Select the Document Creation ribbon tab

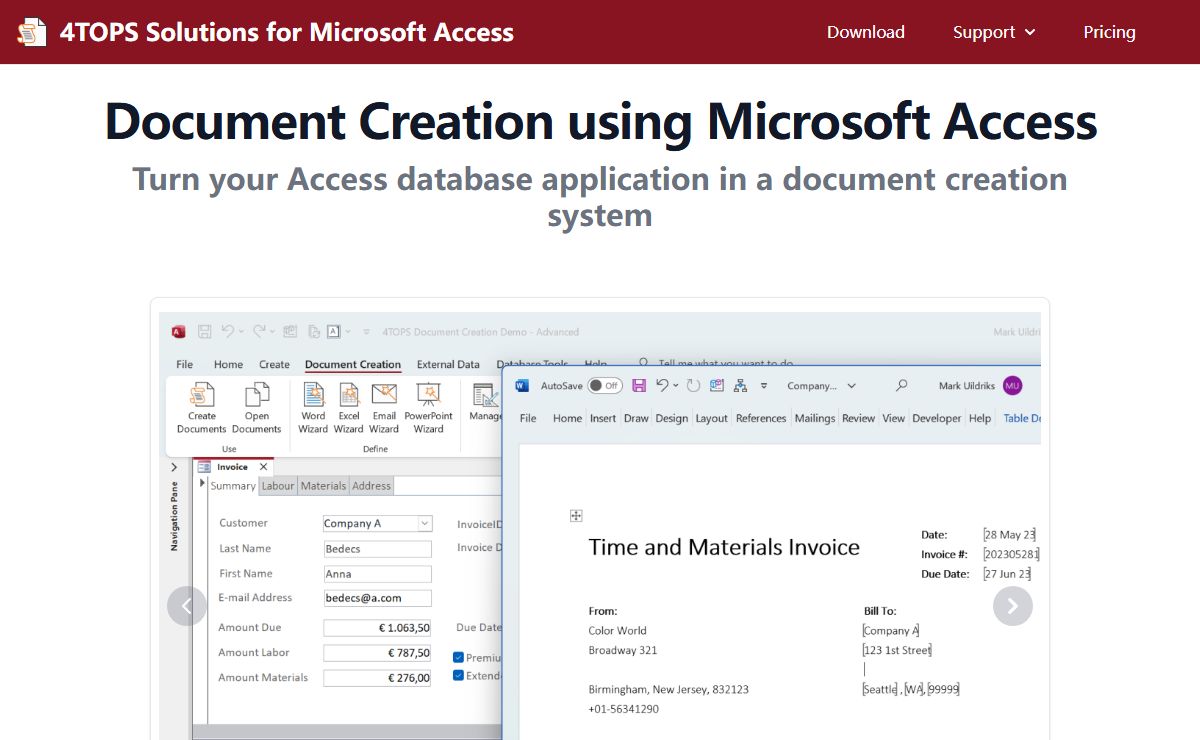(353, 364)
